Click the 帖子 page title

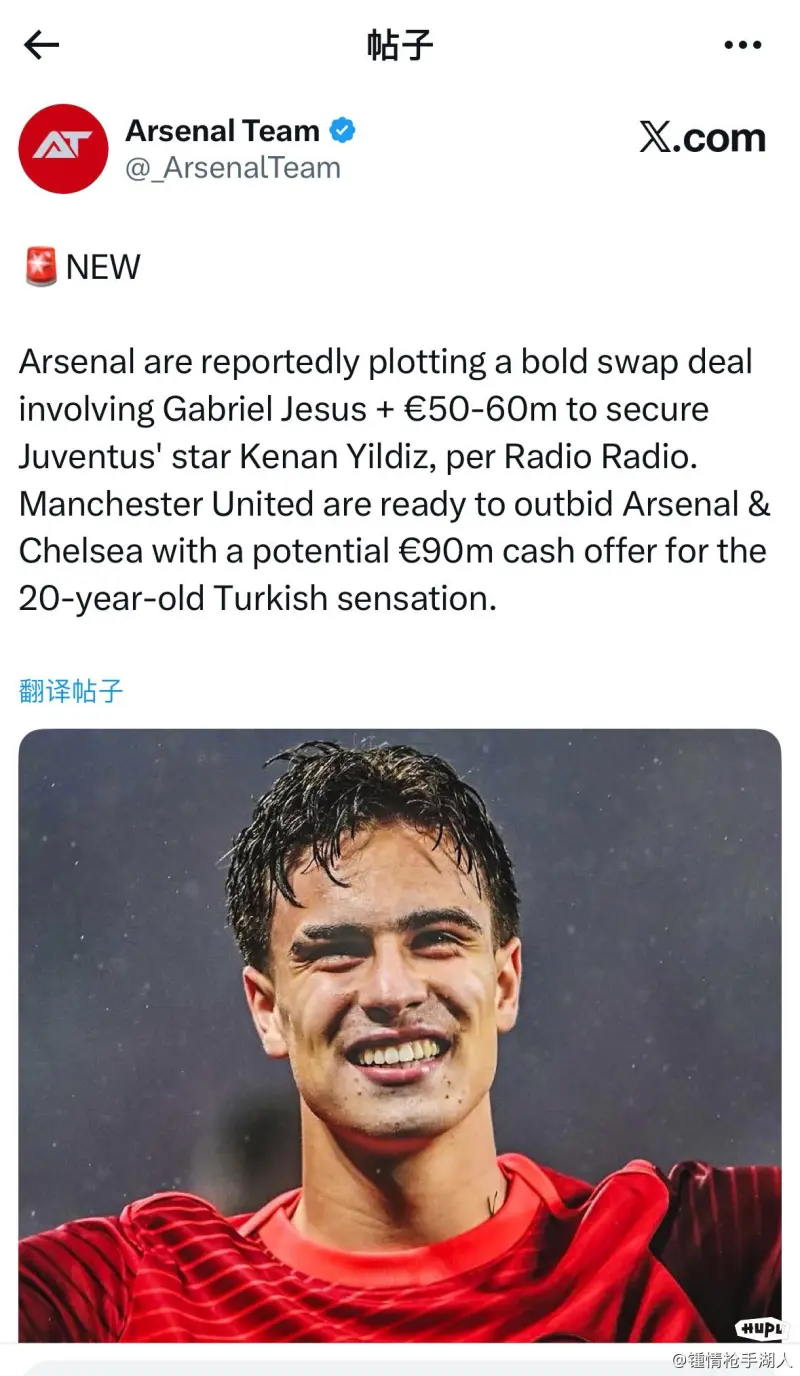tap(400, 45)
